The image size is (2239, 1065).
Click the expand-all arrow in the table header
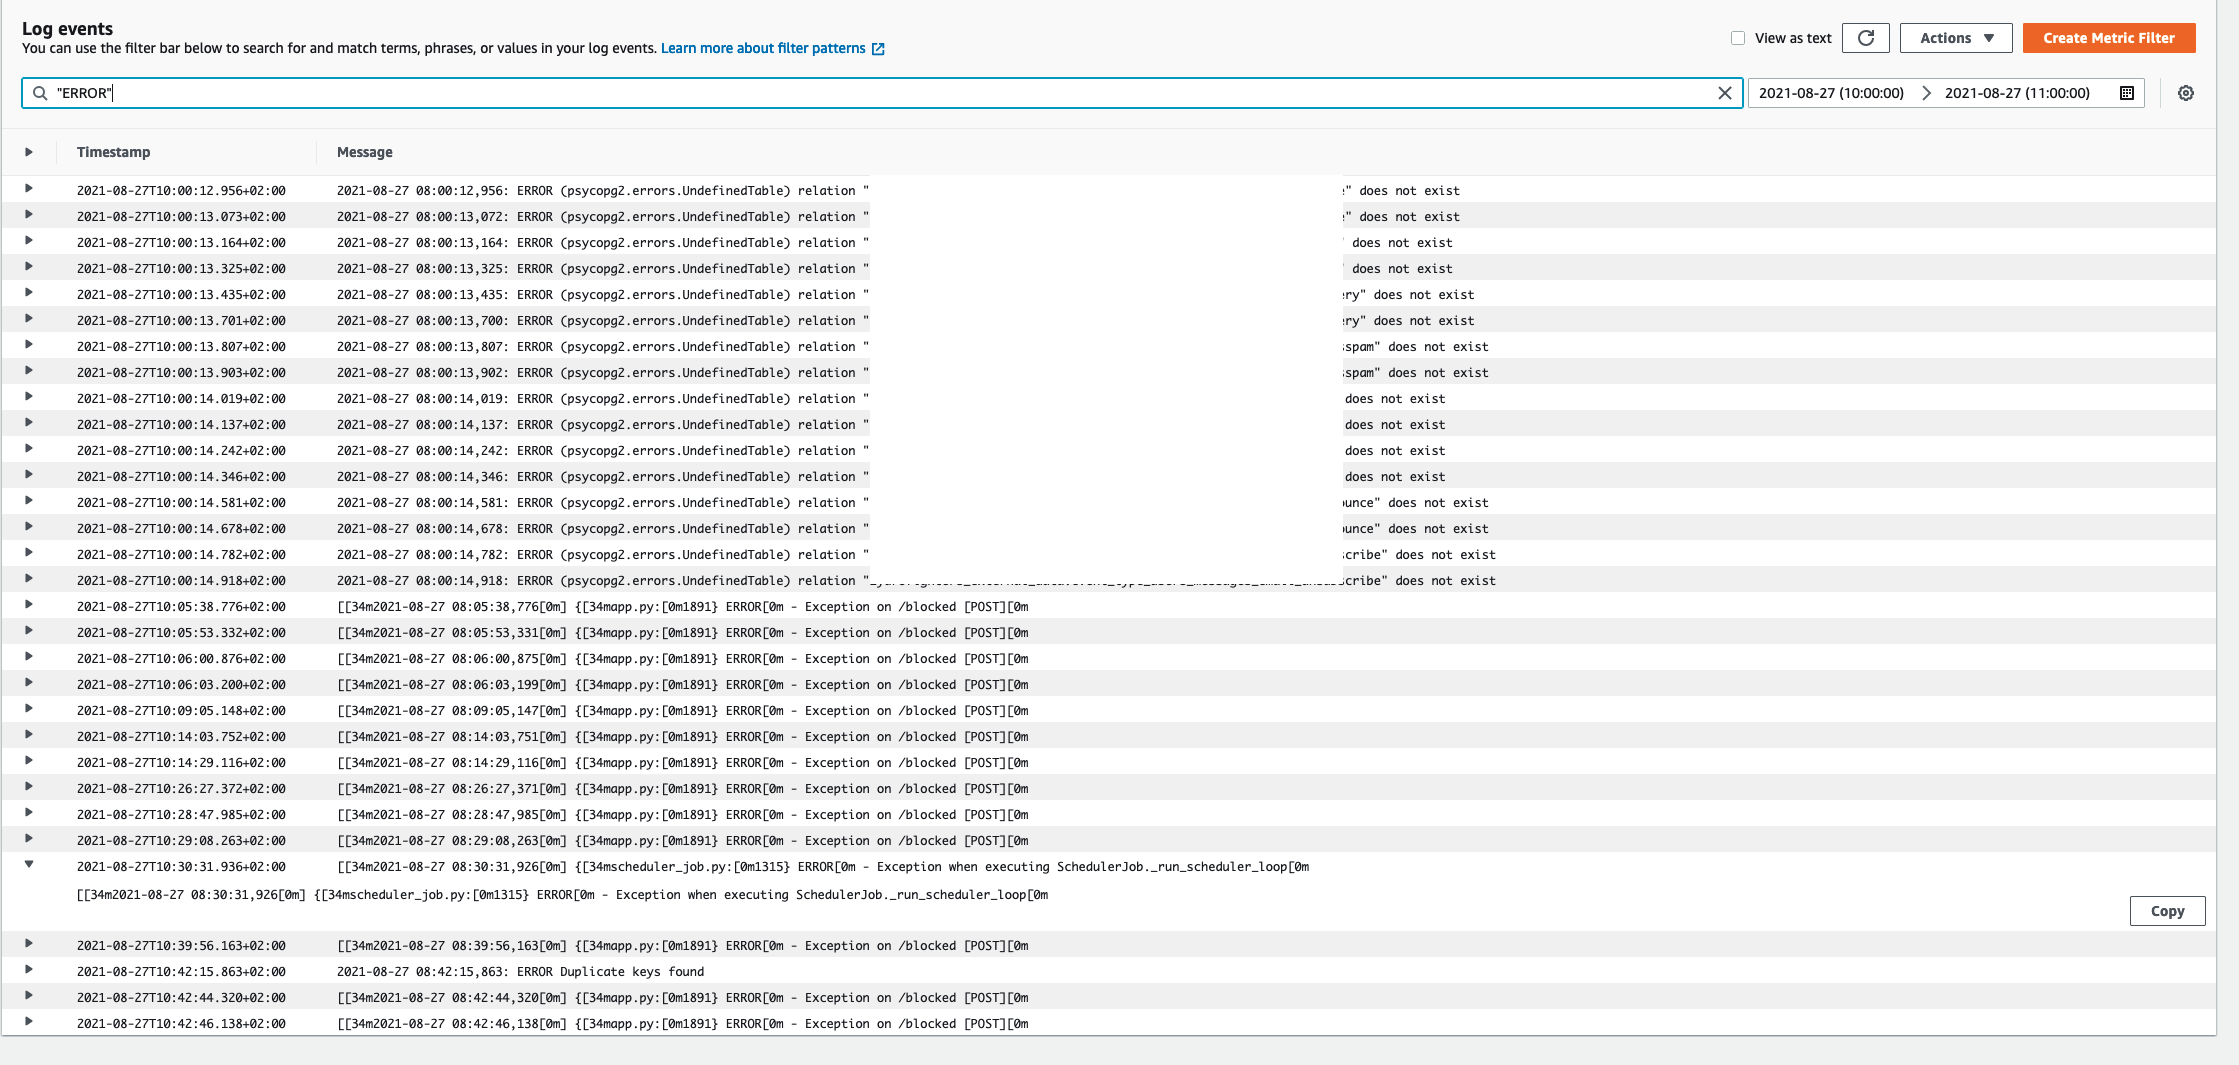pyautogui.click(x=28, y=152)
